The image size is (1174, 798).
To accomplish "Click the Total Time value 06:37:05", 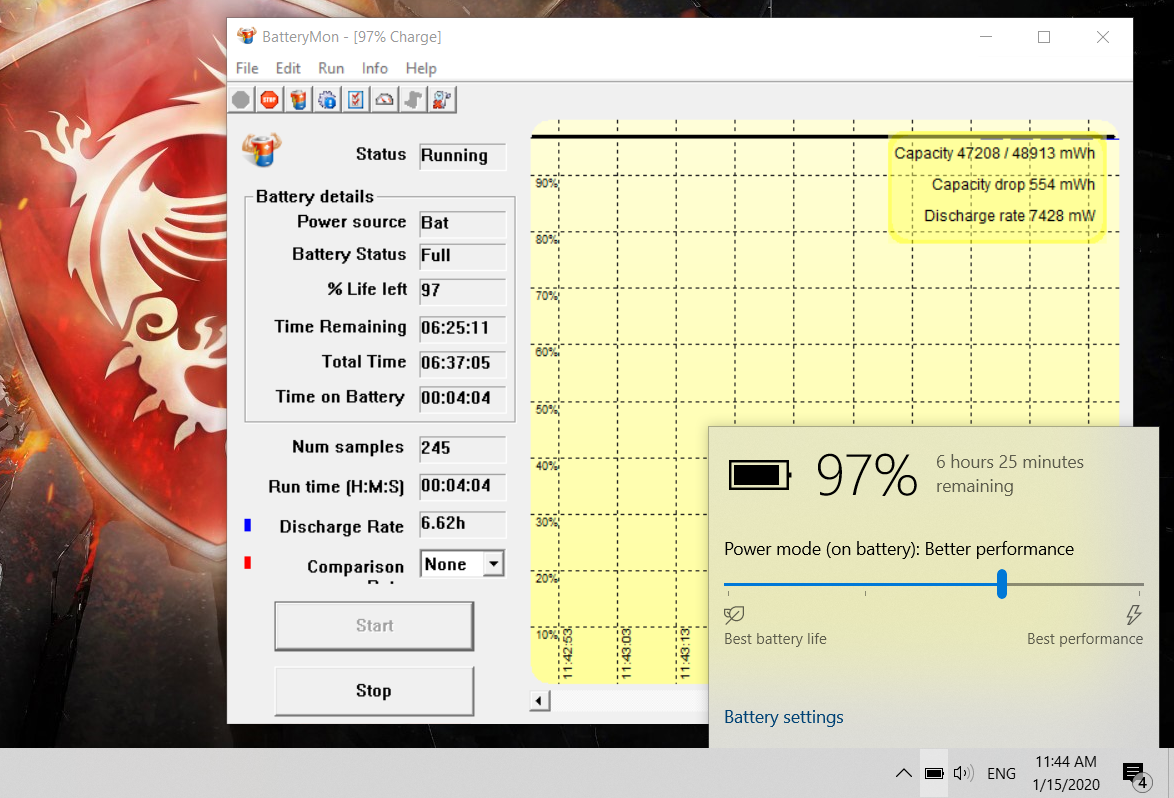I will click(463, 363).
